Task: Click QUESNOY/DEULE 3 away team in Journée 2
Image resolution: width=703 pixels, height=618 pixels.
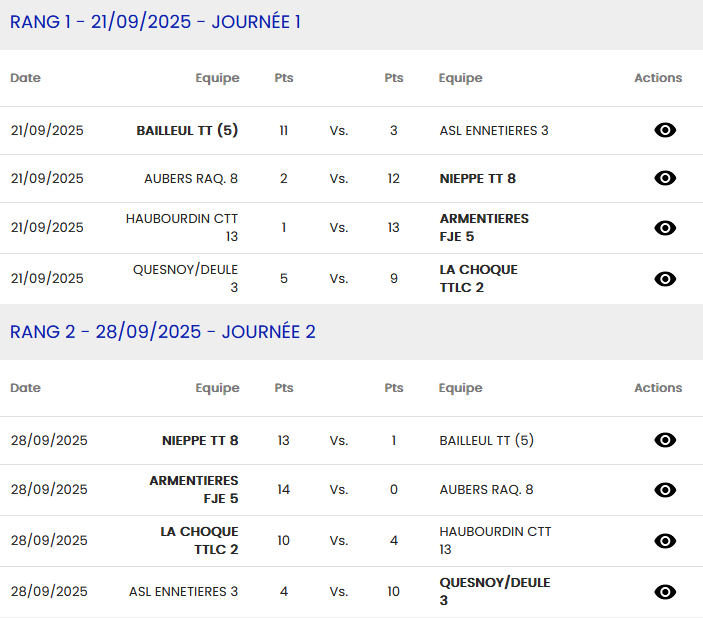Action: point(494,591)
